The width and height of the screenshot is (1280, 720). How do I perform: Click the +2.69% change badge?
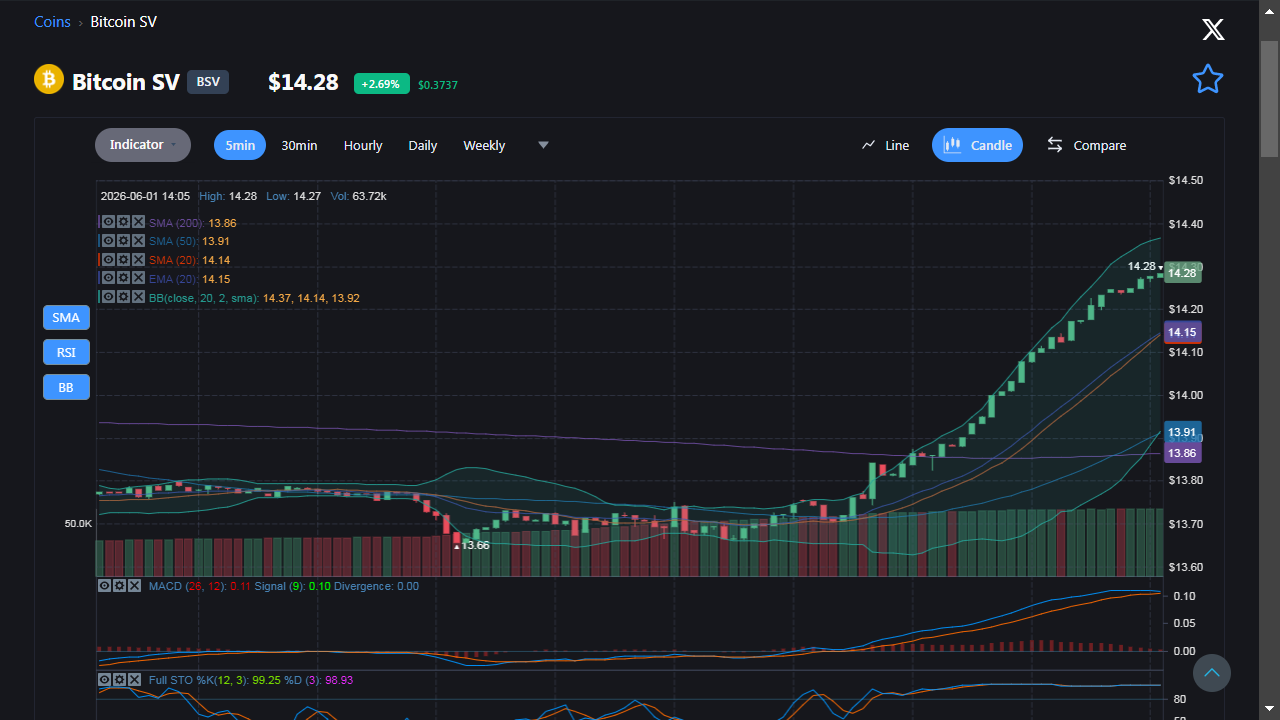(x=381, y=84)
